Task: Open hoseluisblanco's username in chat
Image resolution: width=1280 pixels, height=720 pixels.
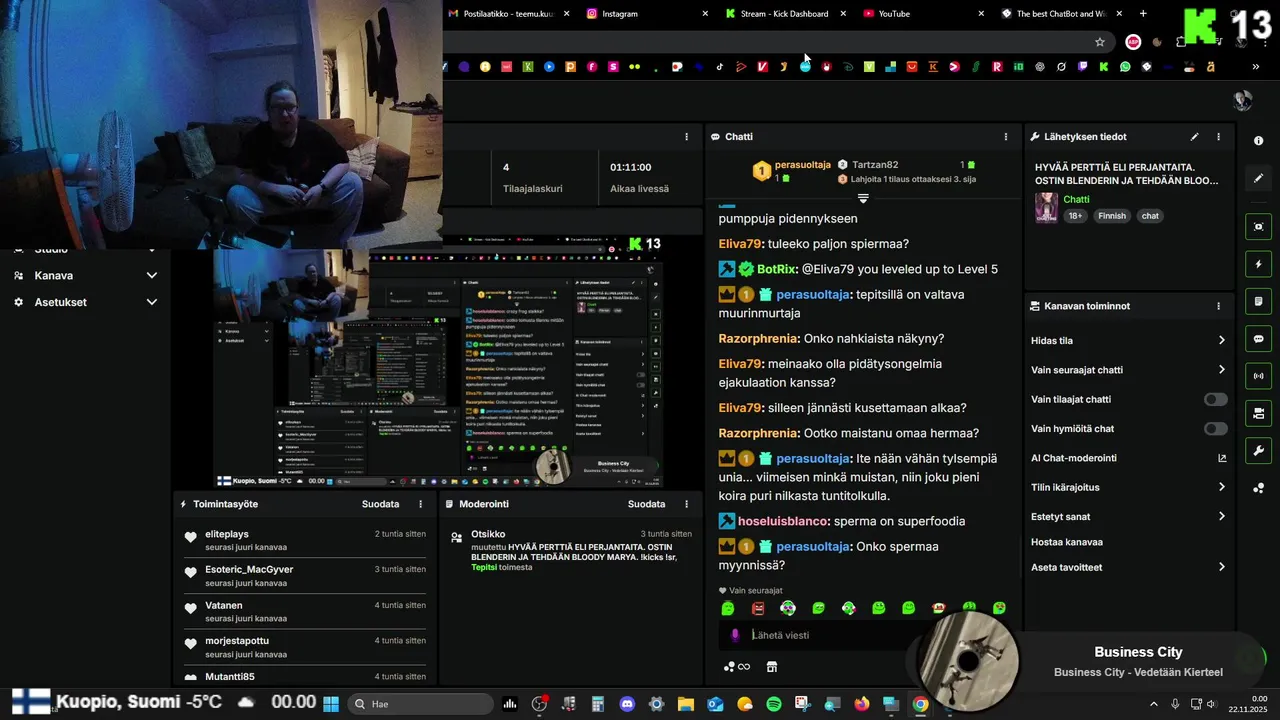Action: pyautogui.click(x=783, y=521)
